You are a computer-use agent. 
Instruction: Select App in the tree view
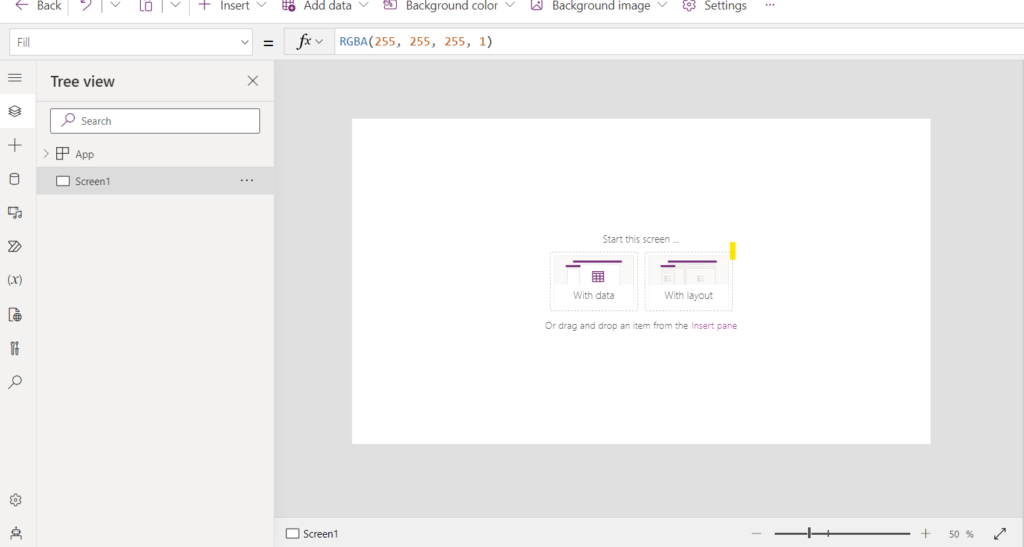tap(84, 154)
